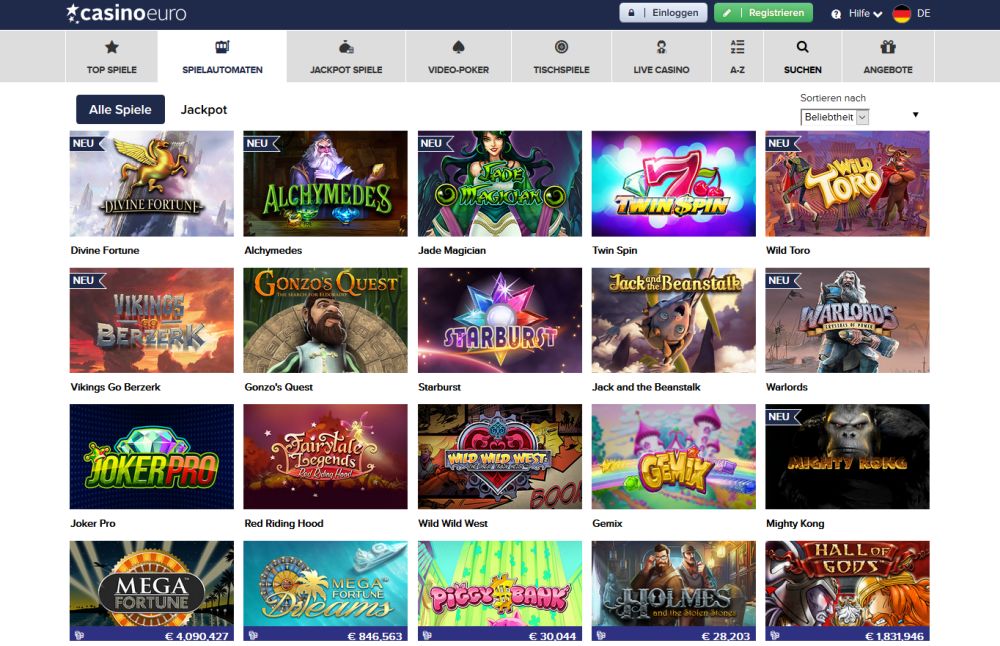The height and width of the screenshot is (646, 1000).
Task: Click the Warlords title text
Action: (x=787, y=387)
